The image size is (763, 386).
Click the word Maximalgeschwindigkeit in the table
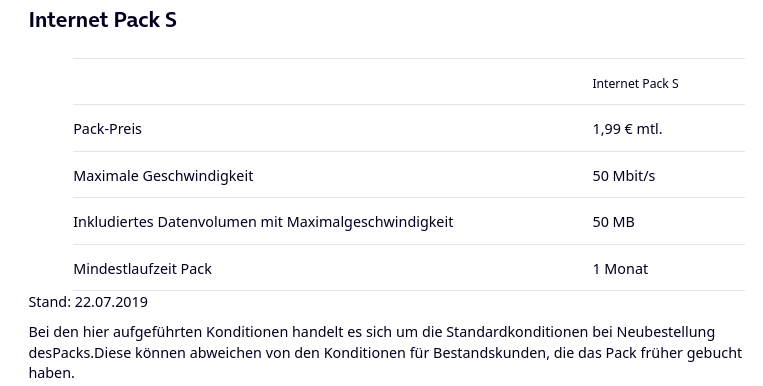click(x=370, y=222)
